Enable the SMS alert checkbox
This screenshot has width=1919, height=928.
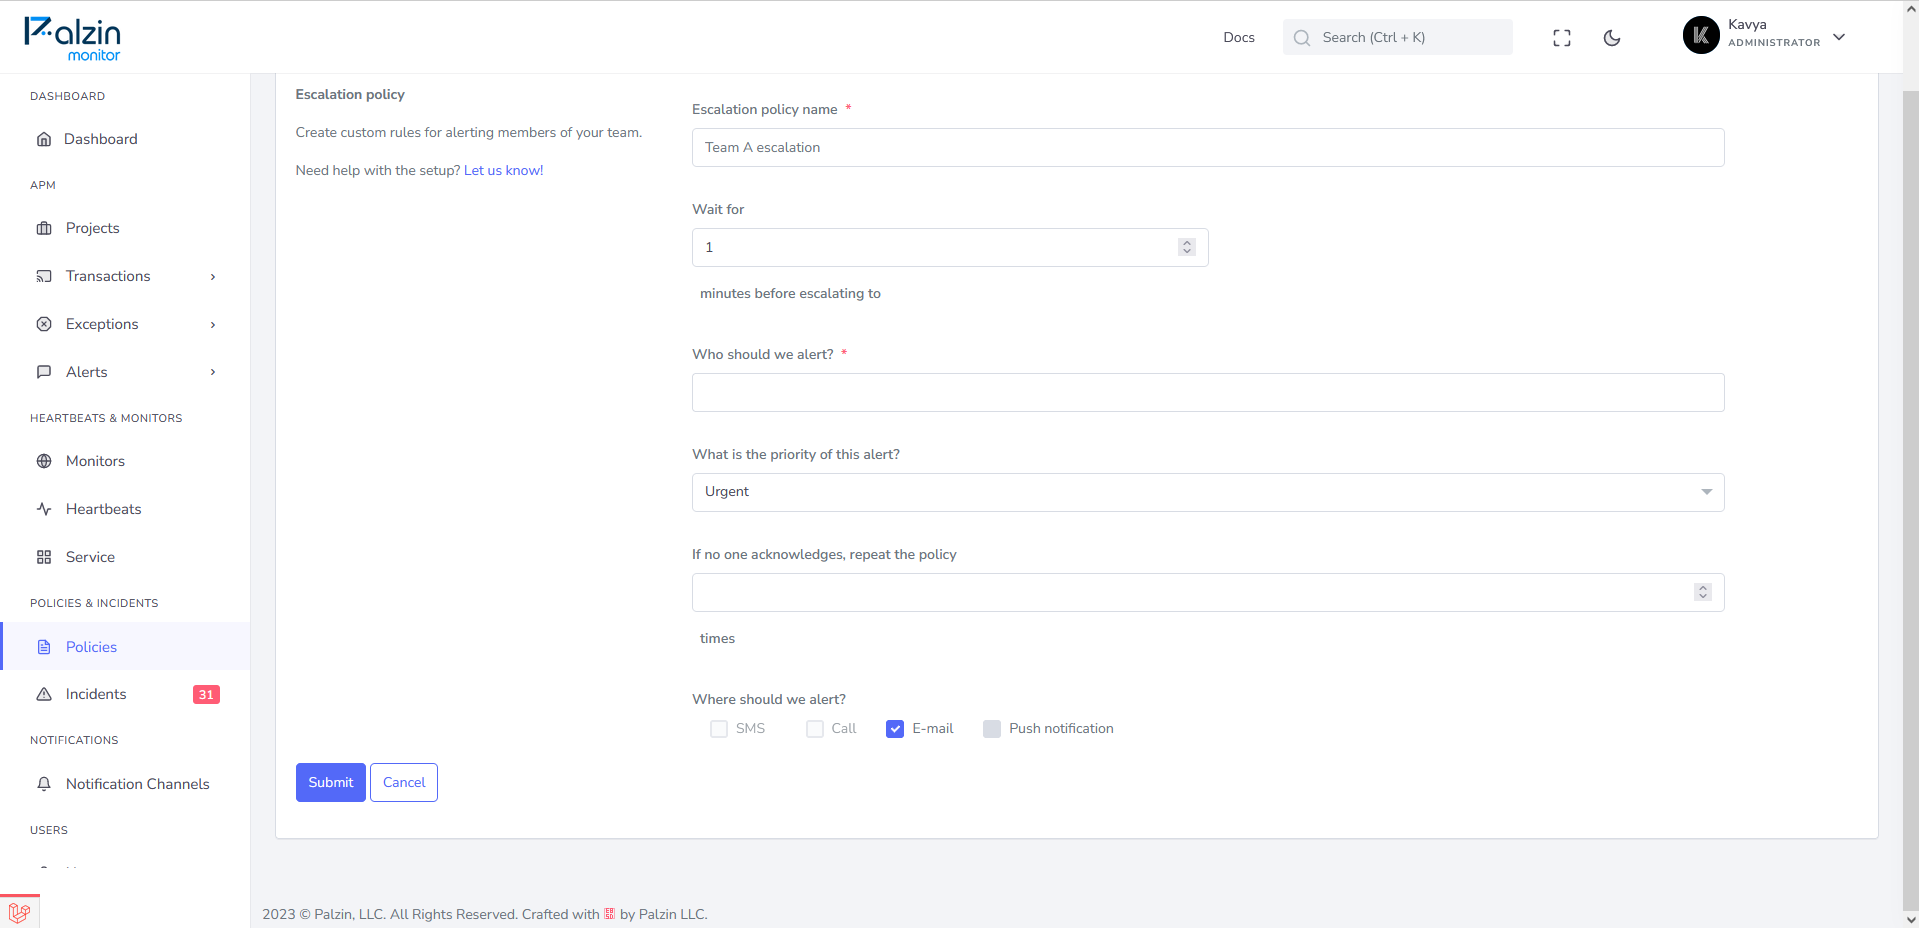pyautogui.click(x=719, y=729)
